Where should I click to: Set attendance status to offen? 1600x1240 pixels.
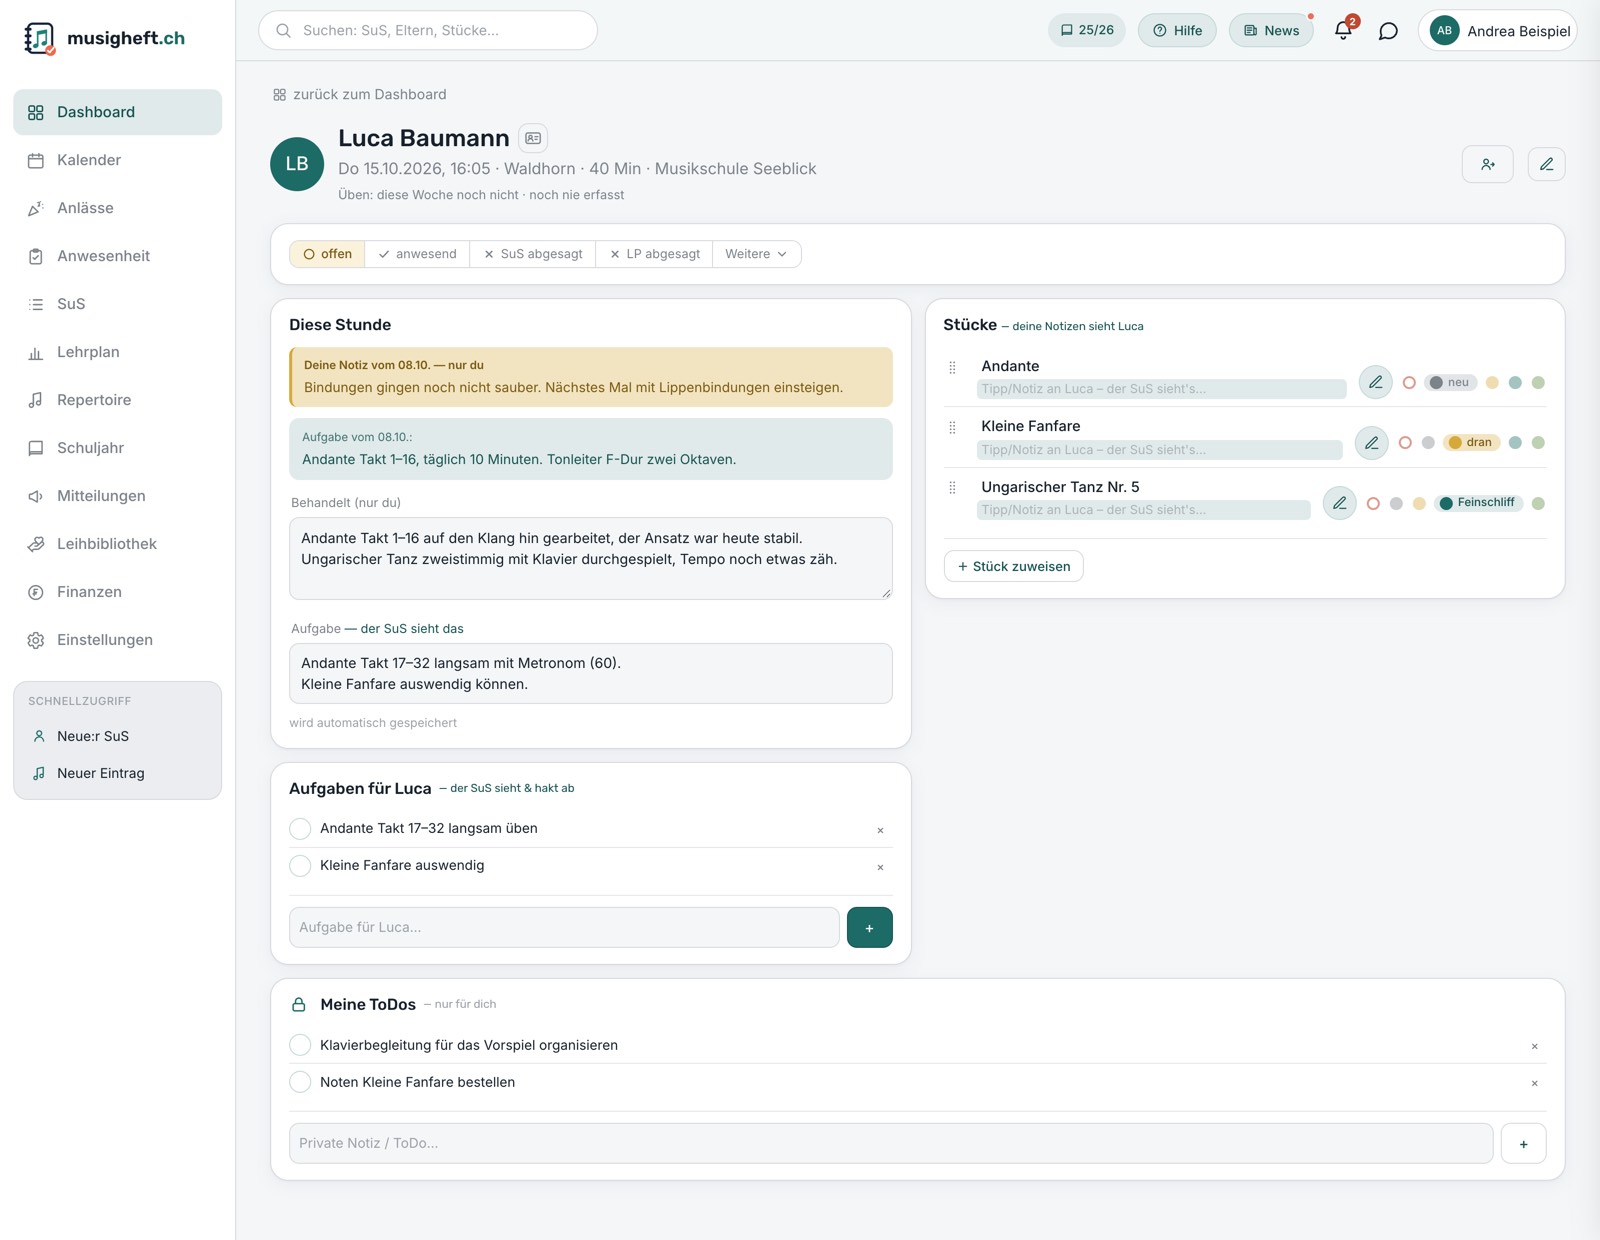[x=327, y=254]
